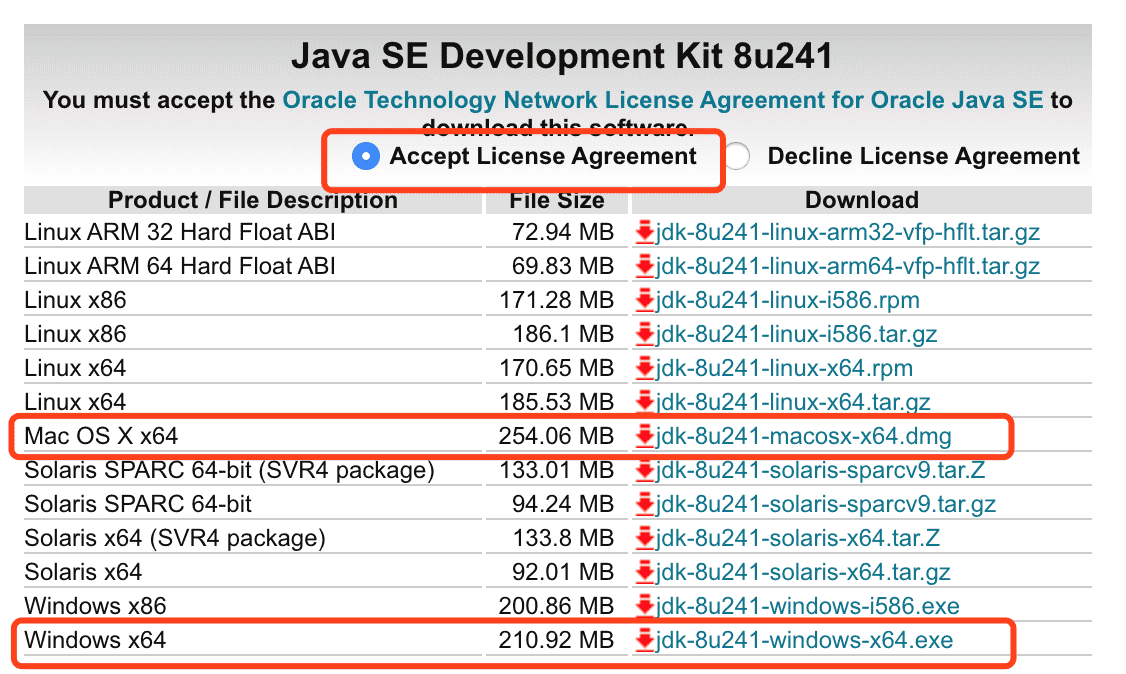
Task: Click the 210.92 MB file size cell
Action: [x=557, y=640]
